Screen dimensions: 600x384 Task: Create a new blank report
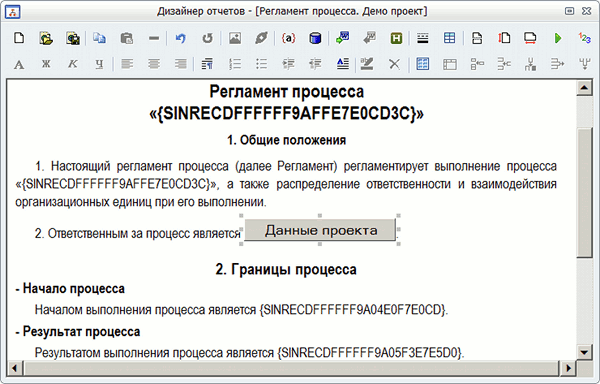(19, 38)
